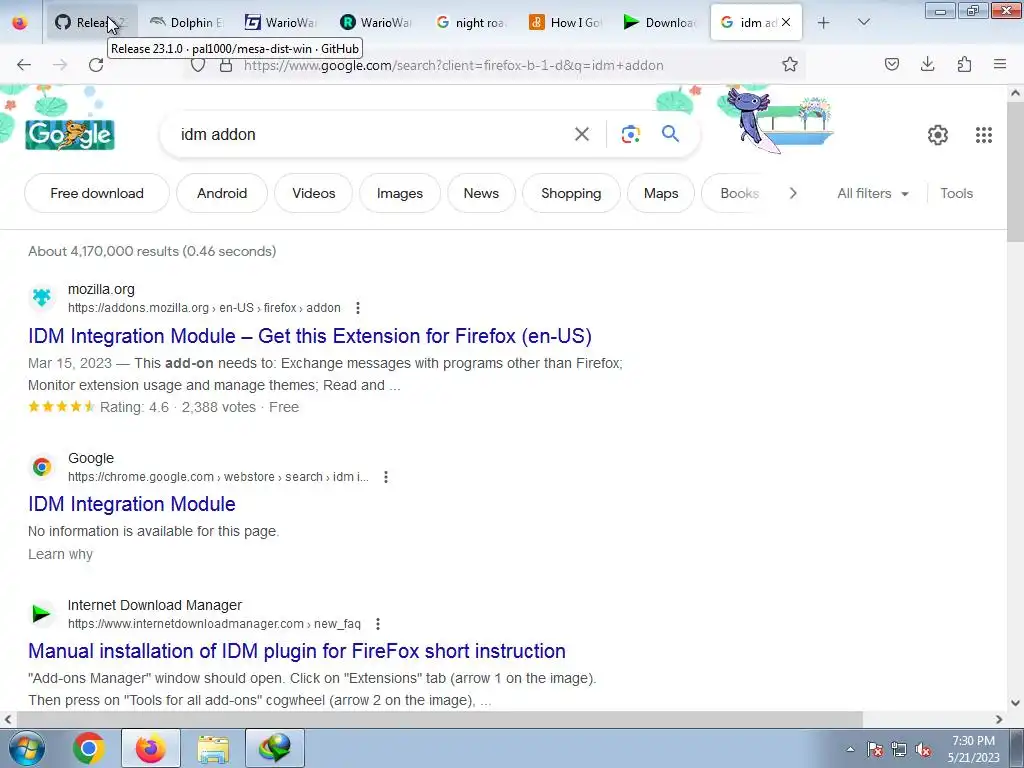
Task: Go to Google homepage via doodle logo
Action: tap(70, 135)
